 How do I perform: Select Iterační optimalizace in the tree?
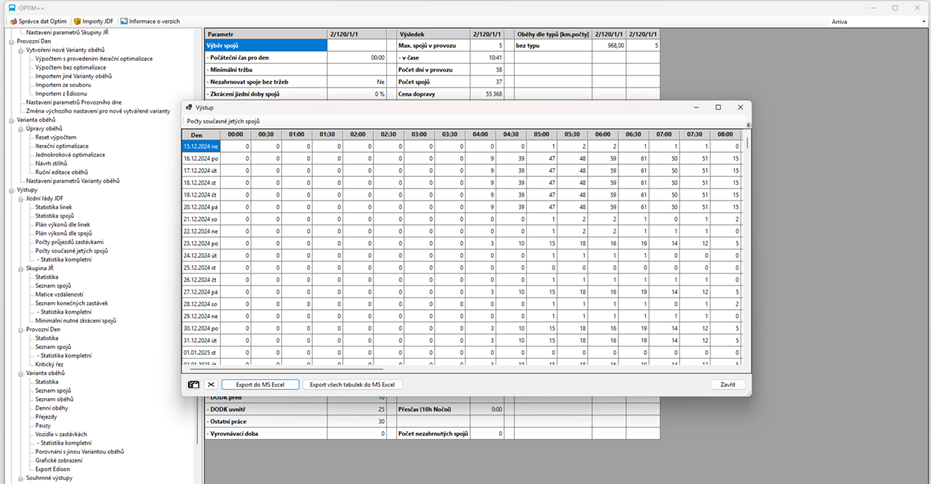[62, 146]
